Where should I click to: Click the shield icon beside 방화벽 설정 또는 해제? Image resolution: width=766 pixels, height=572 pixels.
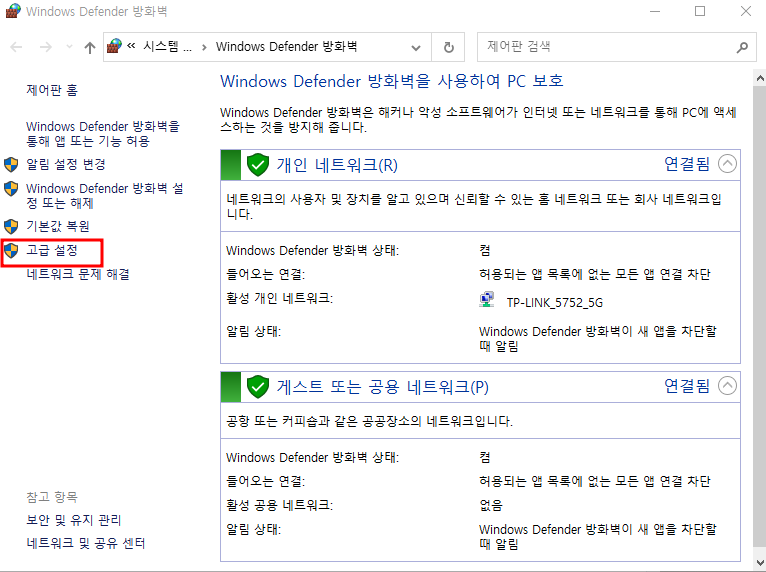coord(11,189)
